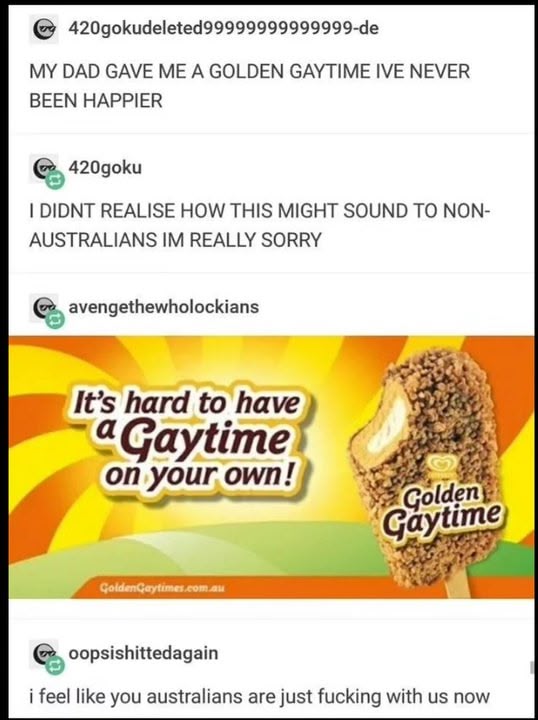Open the 420goku username link
The width and height of the screenshot is (538, 720).
coord(105,168)
